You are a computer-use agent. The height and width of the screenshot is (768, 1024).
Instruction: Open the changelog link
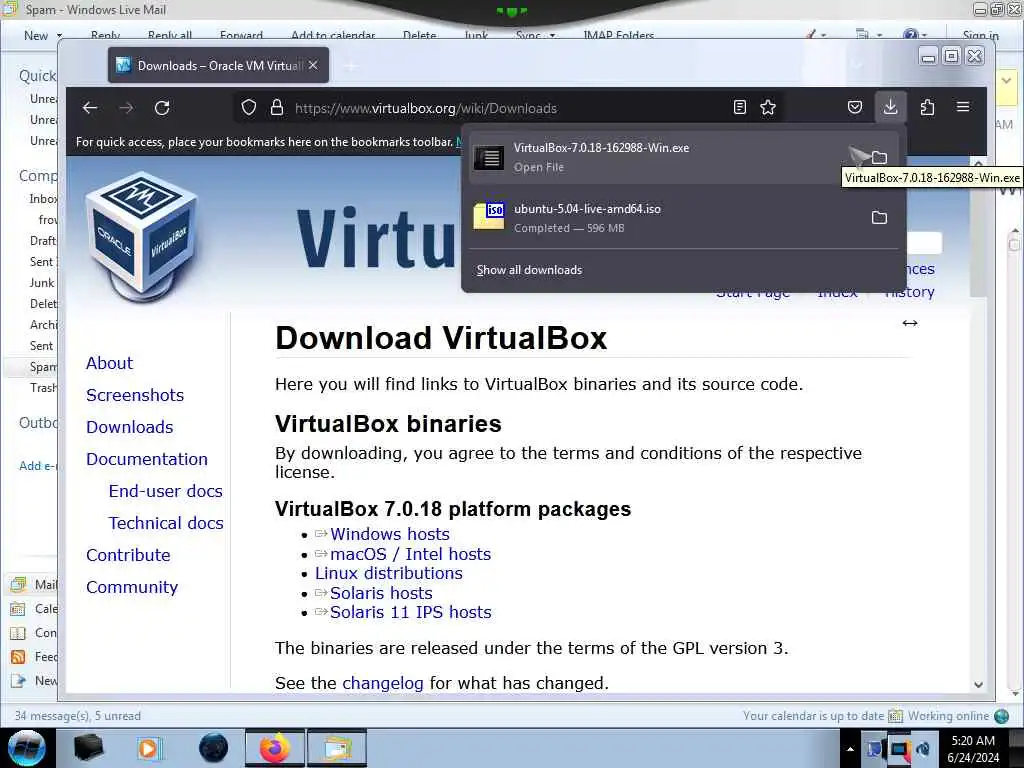pyautogui.click(x=383, y=683)
